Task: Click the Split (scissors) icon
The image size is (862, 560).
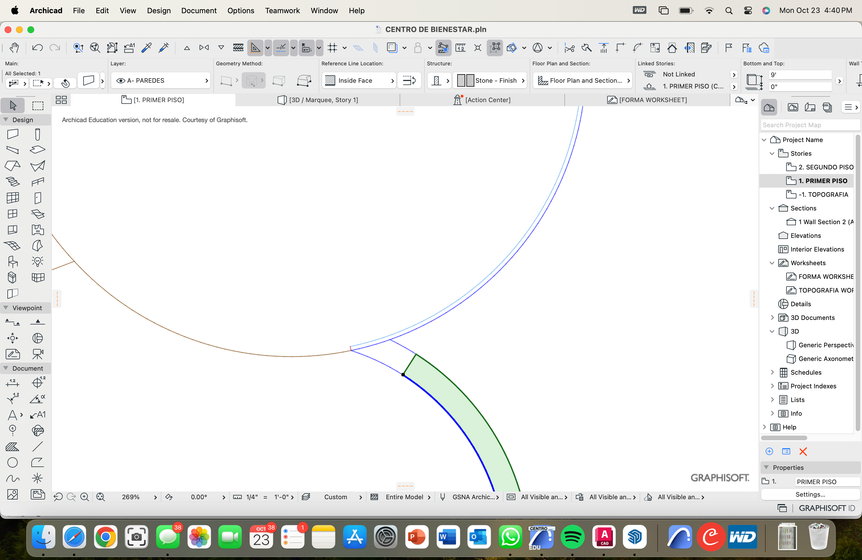Action: (570, 48)
